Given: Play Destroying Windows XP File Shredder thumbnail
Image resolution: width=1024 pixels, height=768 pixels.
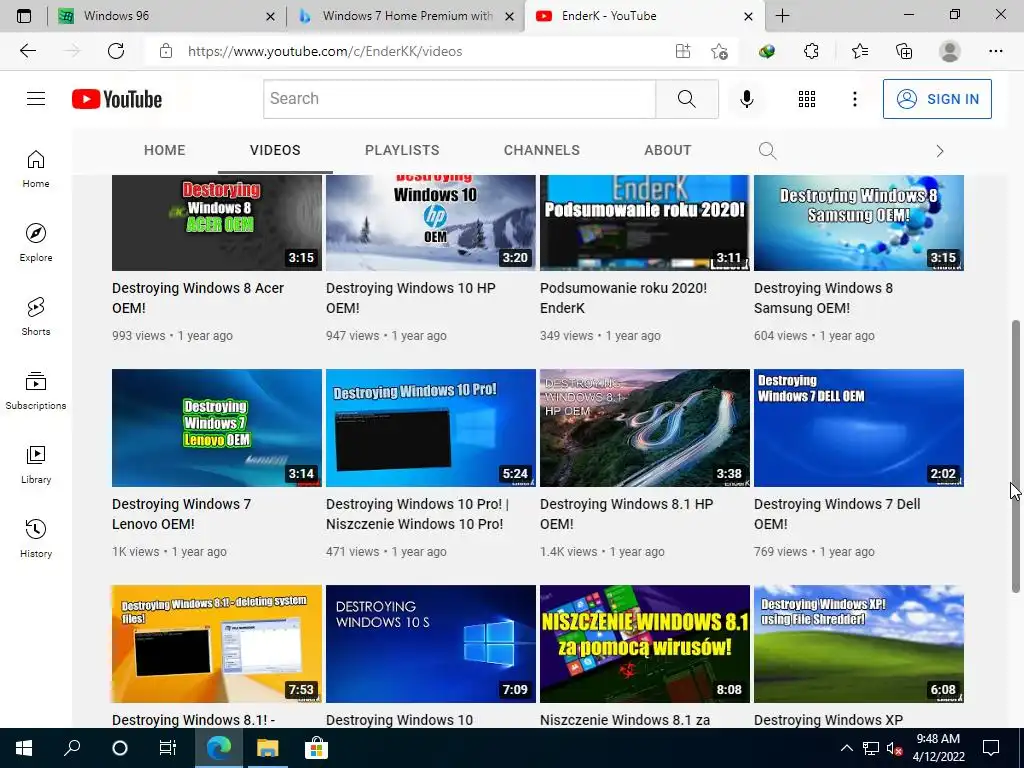Looking at the screenshot, I should 859,644.
